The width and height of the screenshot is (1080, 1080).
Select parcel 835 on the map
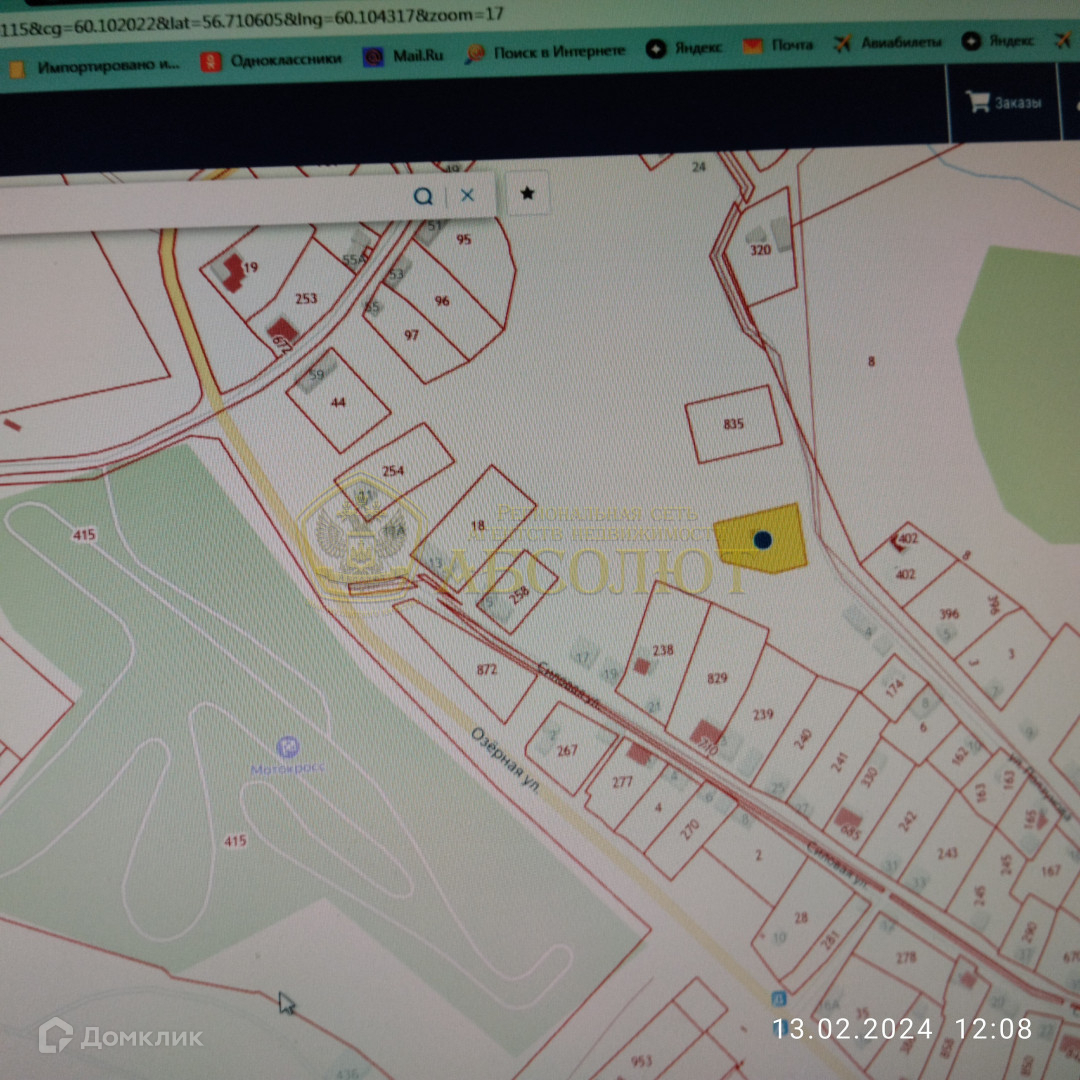[x=734, y=424]
